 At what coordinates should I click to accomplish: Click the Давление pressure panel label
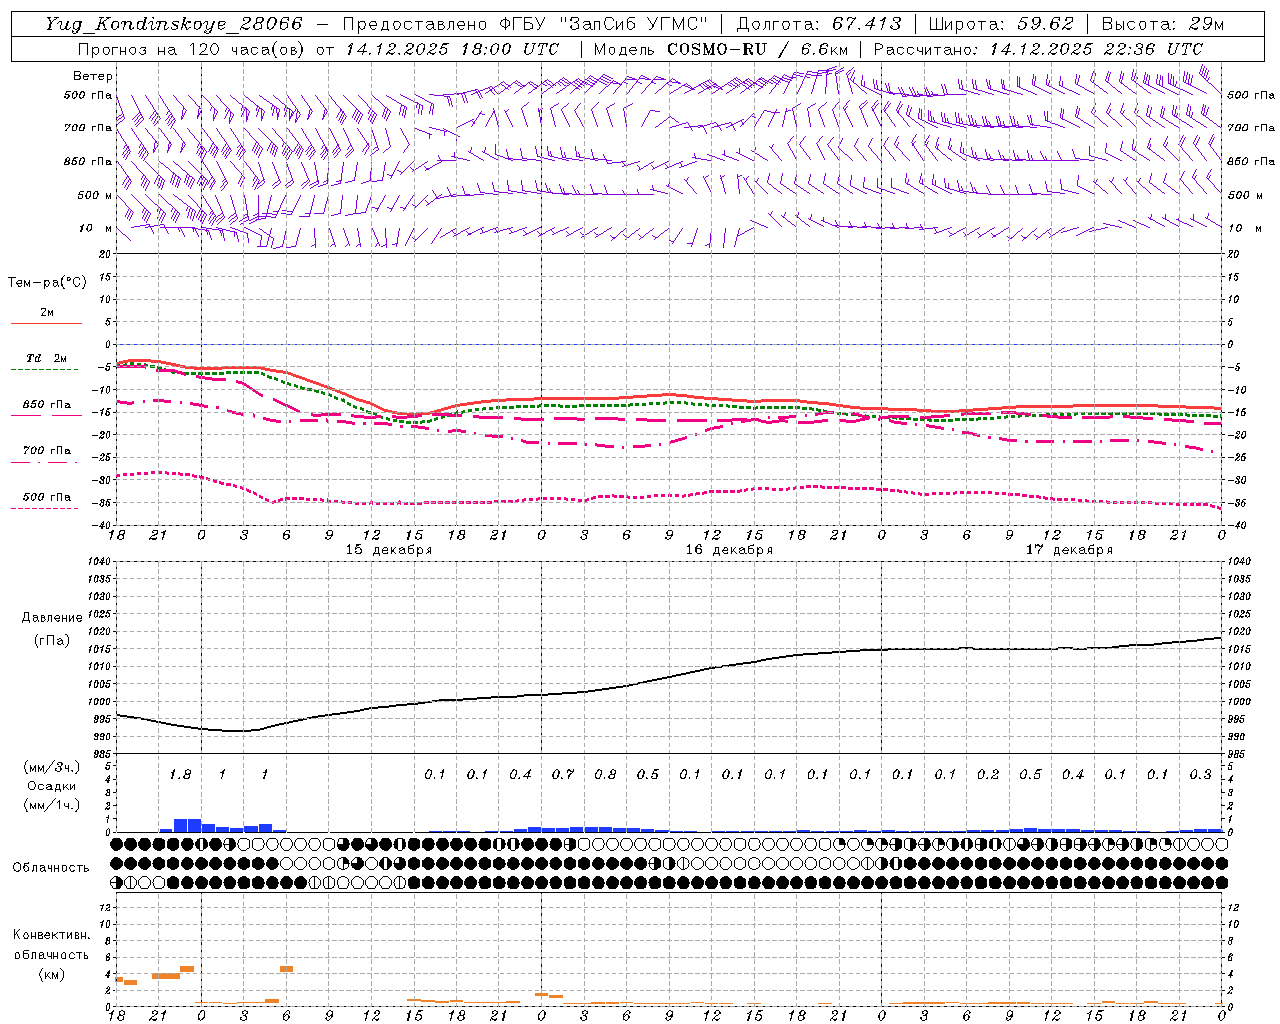pyautogui.click(x=52, y=617)
